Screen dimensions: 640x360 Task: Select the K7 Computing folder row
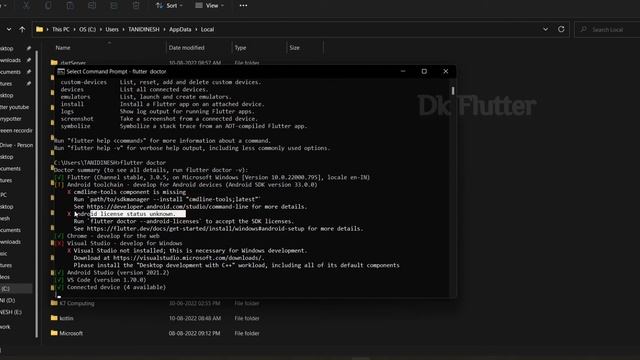[x=155, y=303]
